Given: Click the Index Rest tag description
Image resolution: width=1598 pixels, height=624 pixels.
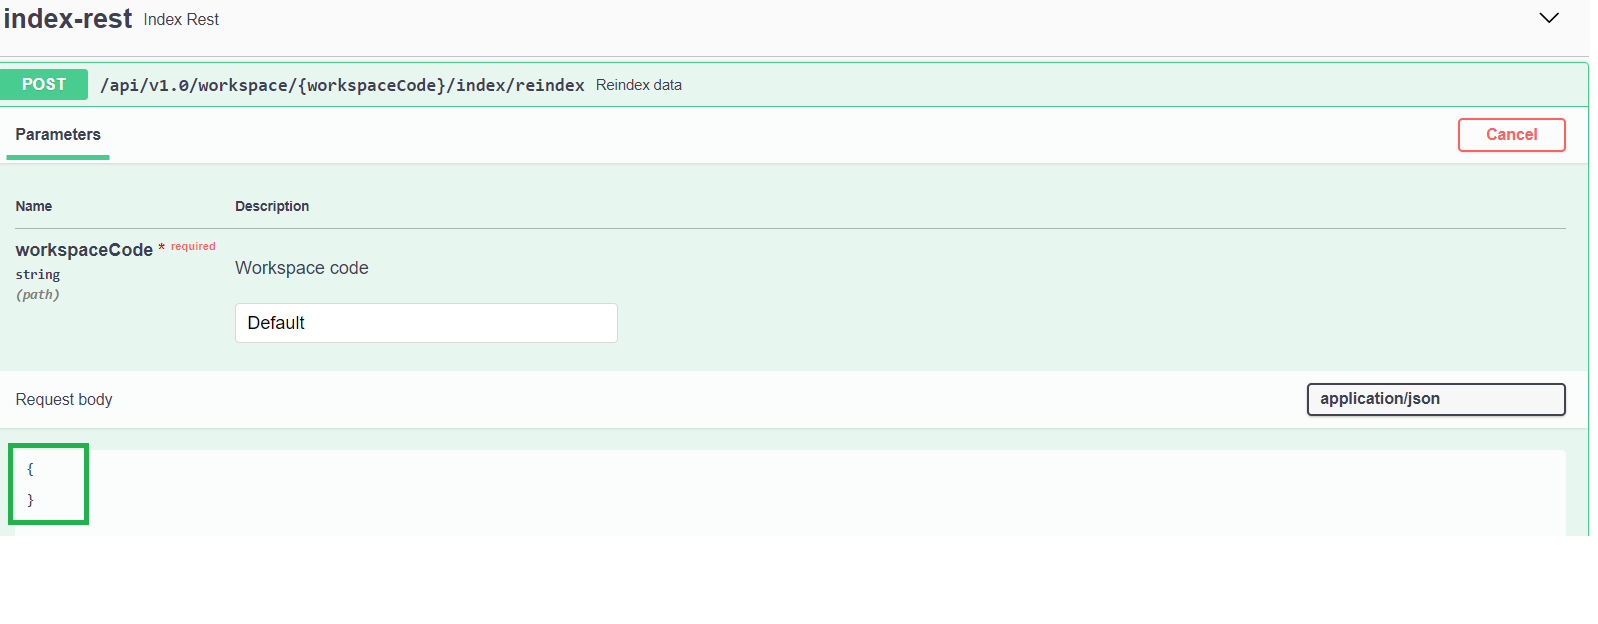Looking at the screenshot, I should point(181,20).
